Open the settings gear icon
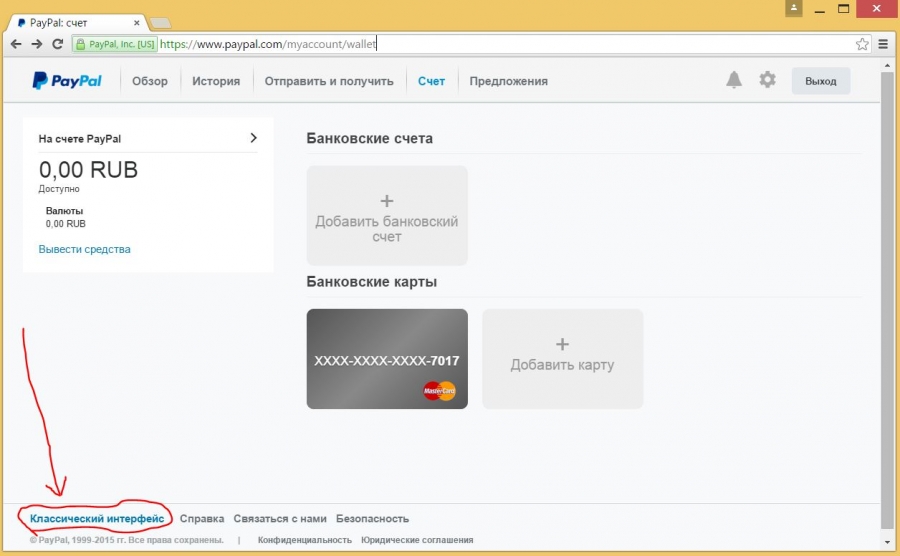 pos(767,80)
